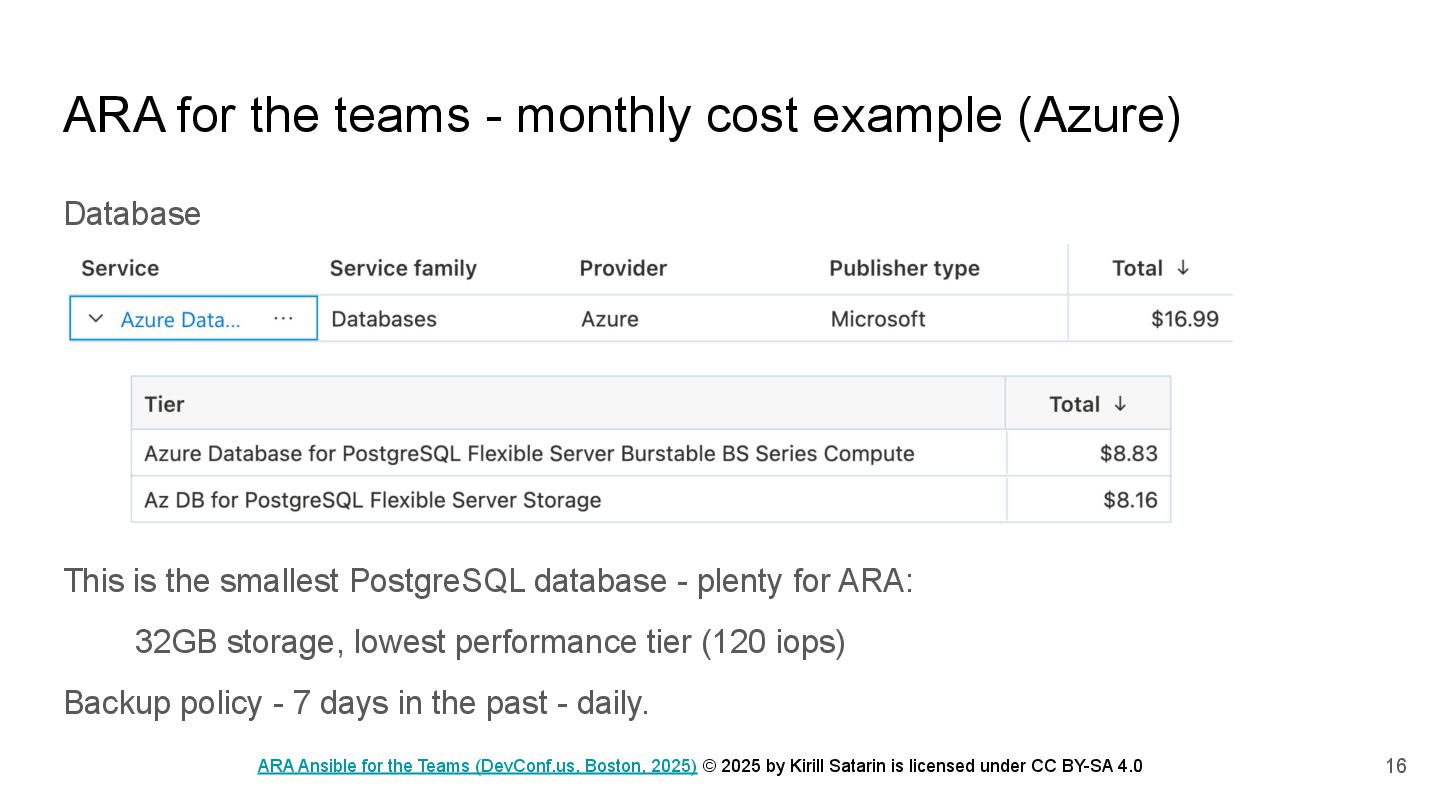Click the $8.16 storage cost cell
This screenshot has width=1440, height=810.
pyautogui.click(x=1130, y=500)
